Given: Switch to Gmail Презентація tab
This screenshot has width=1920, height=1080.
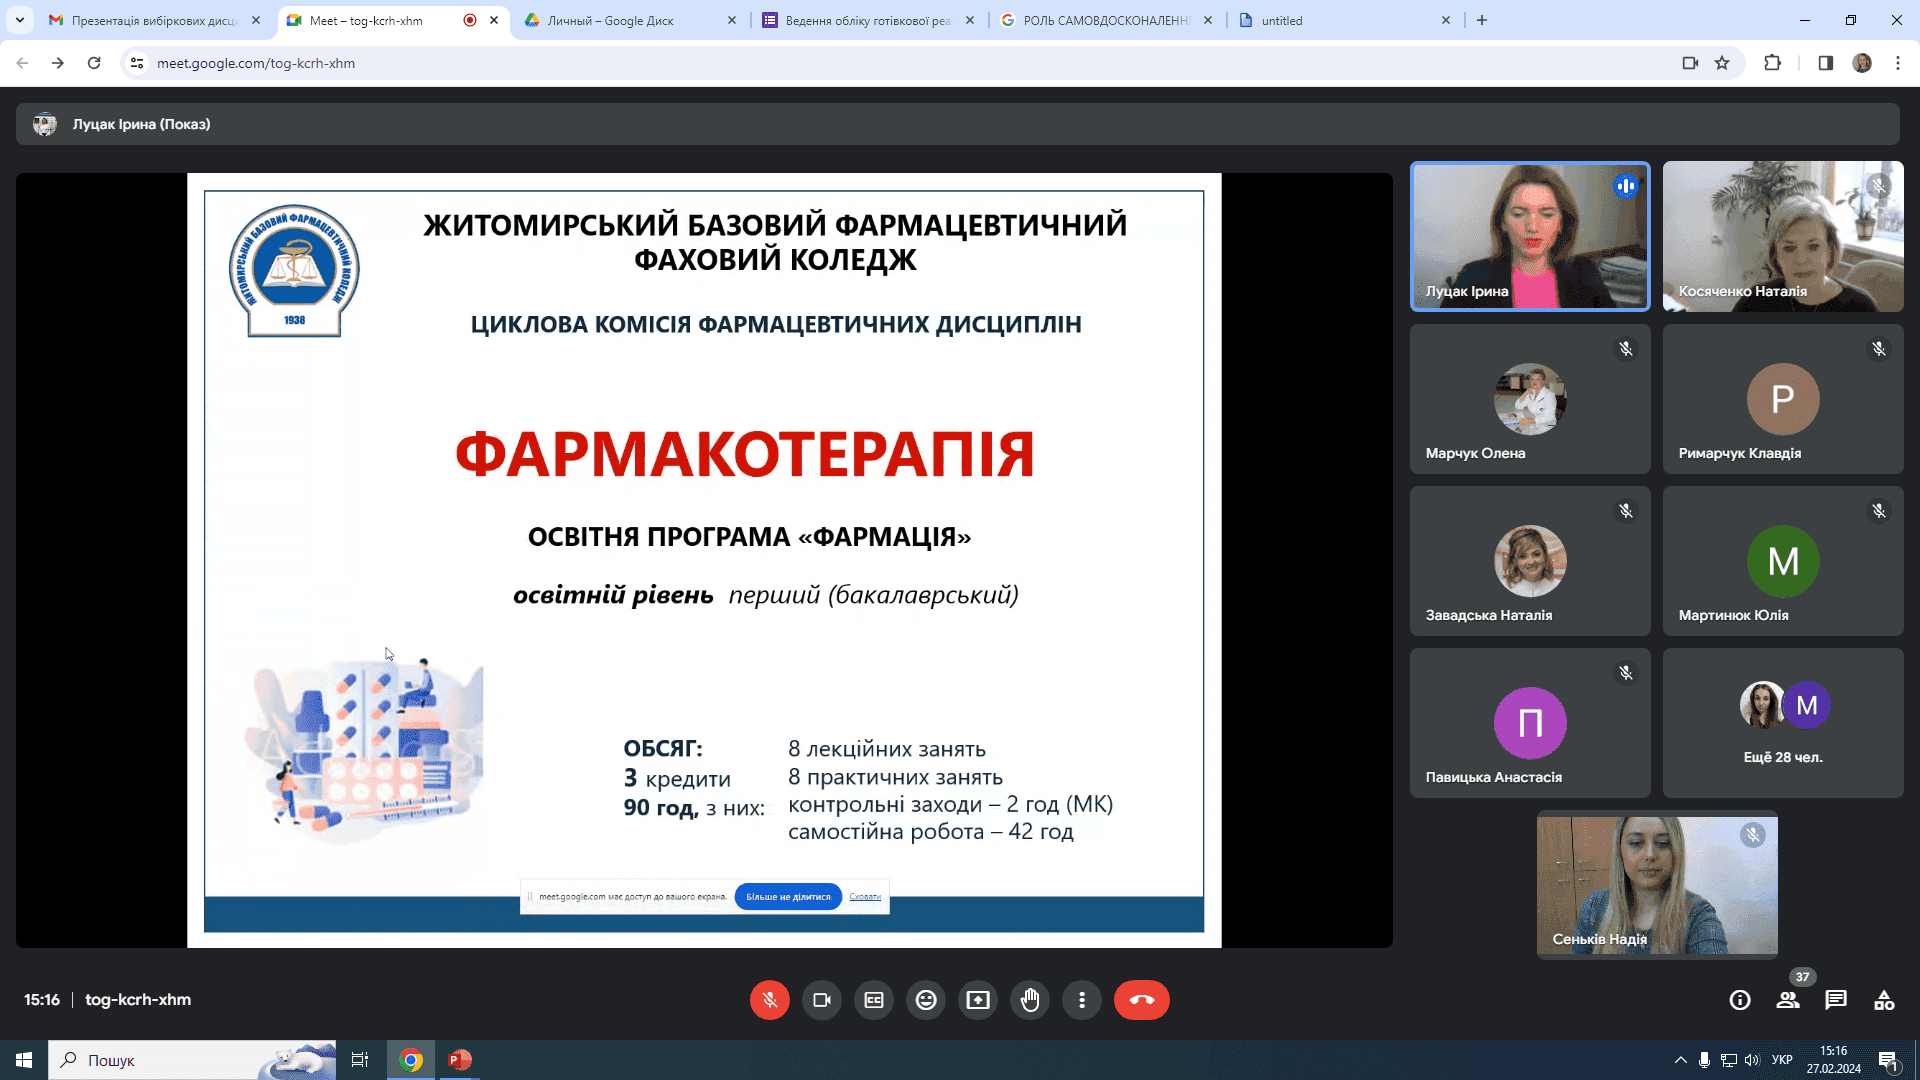Looking at the screenshot, I should click(x=155, y=20).
